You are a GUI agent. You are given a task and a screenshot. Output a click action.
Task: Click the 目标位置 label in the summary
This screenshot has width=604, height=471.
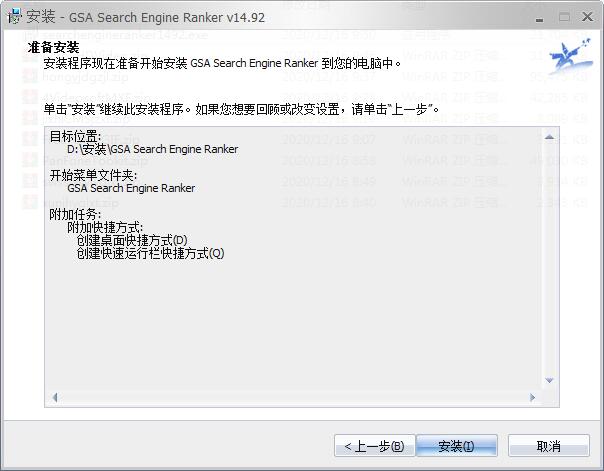76,136
